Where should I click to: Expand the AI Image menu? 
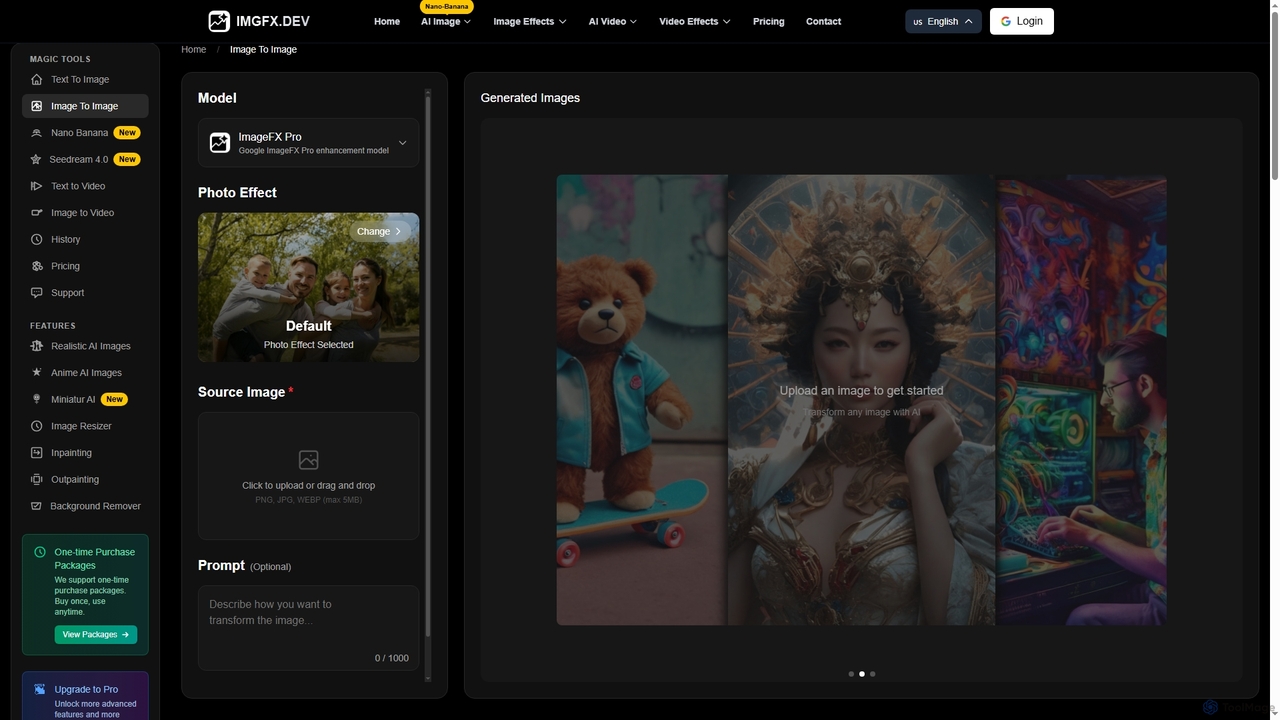click(446, 21)
